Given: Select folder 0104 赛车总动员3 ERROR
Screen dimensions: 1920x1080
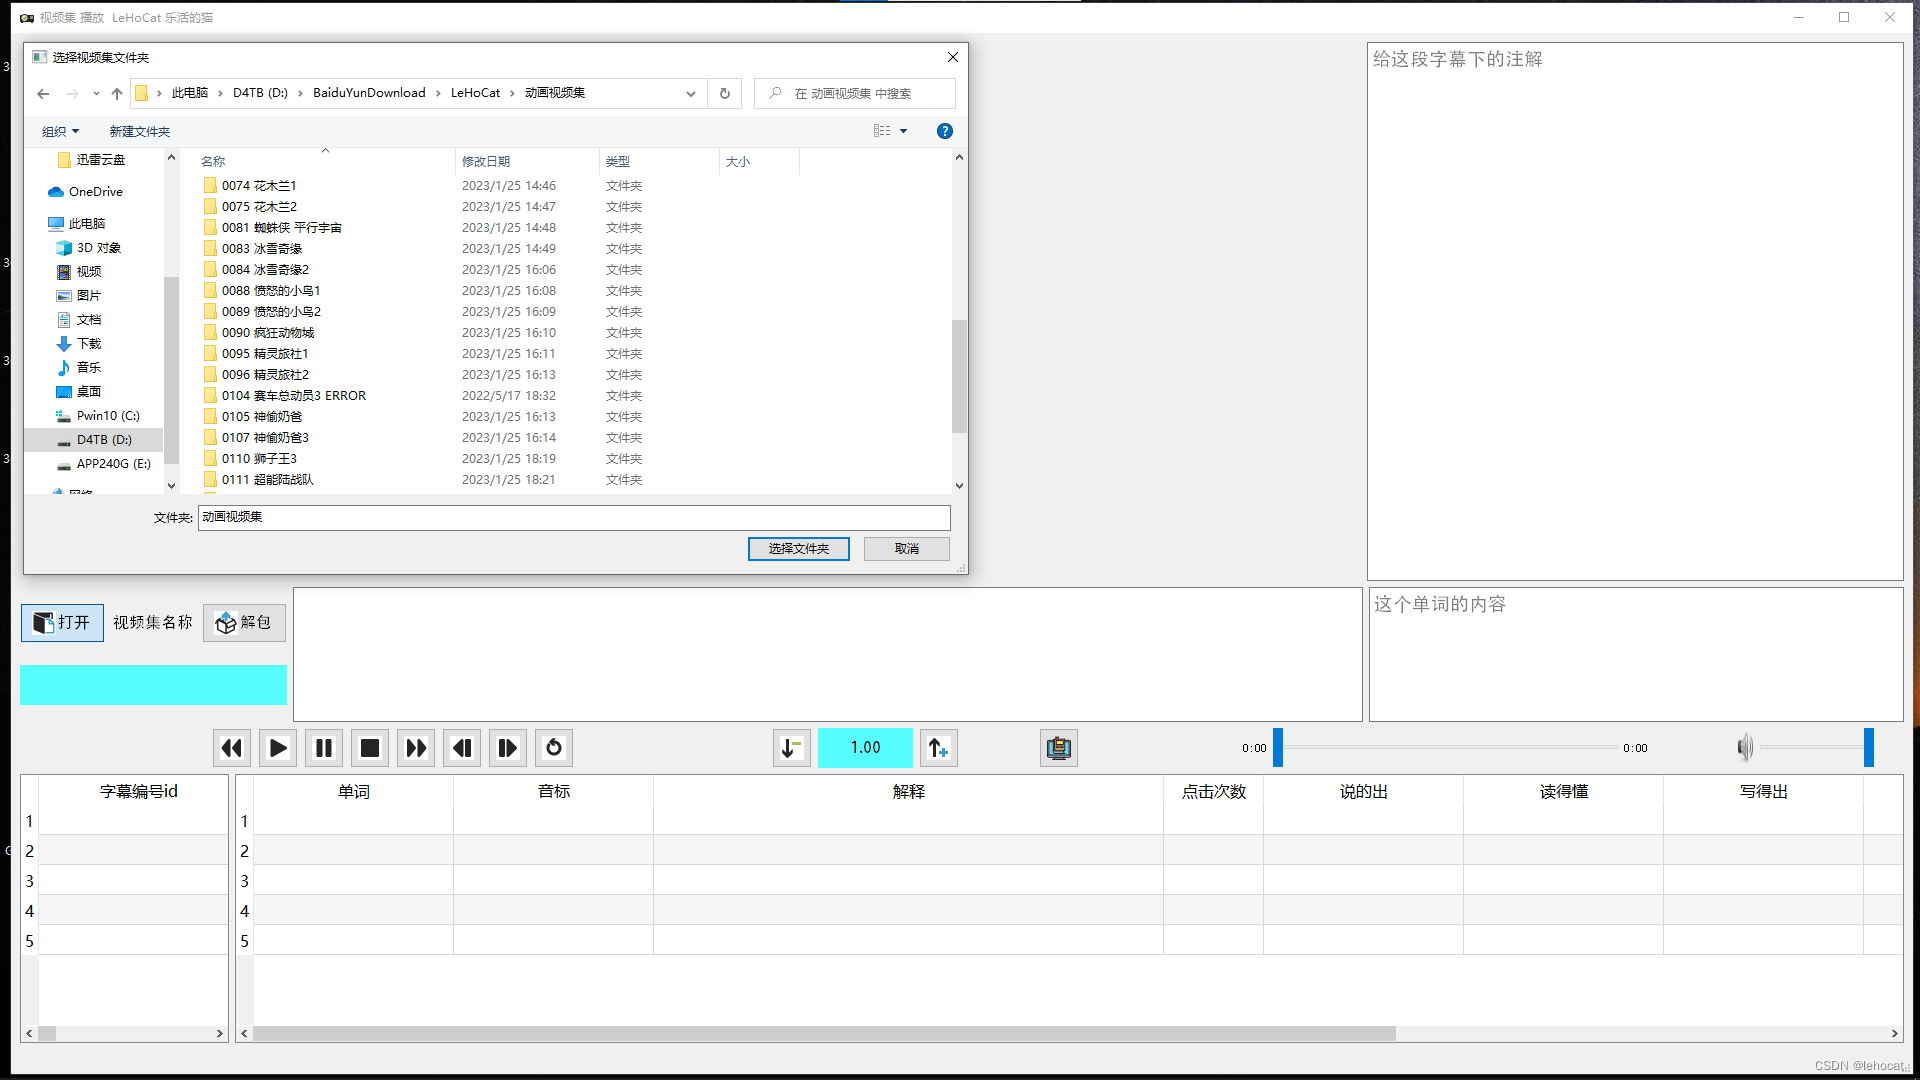Looking at the screenshot, I should [294, 396].
